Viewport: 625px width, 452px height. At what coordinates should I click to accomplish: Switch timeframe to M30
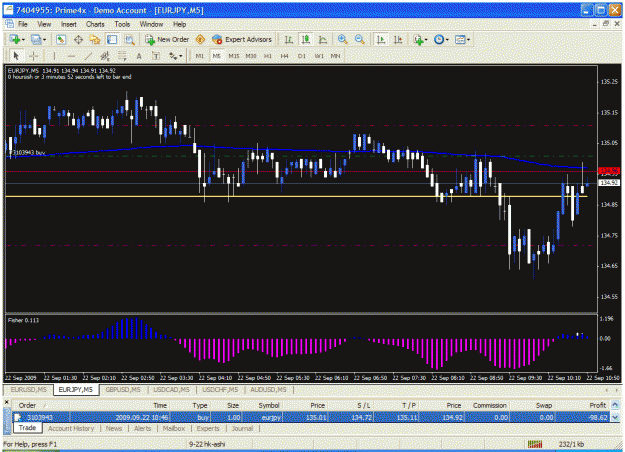(x=251, y=56)
